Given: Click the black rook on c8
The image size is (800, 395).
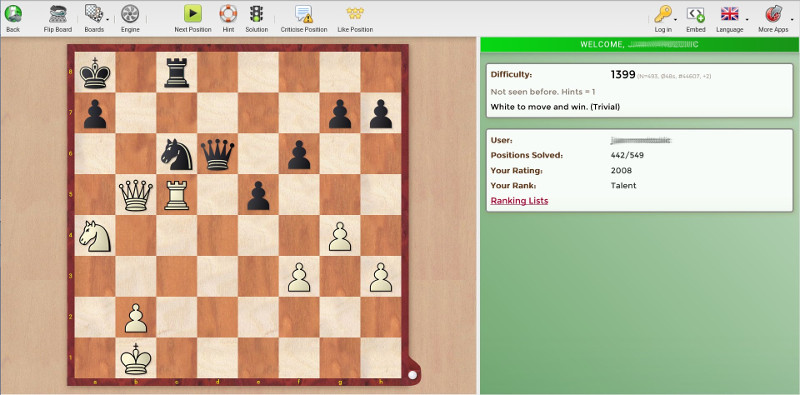Looking at the screenshot, I should [x=177, y=72].
